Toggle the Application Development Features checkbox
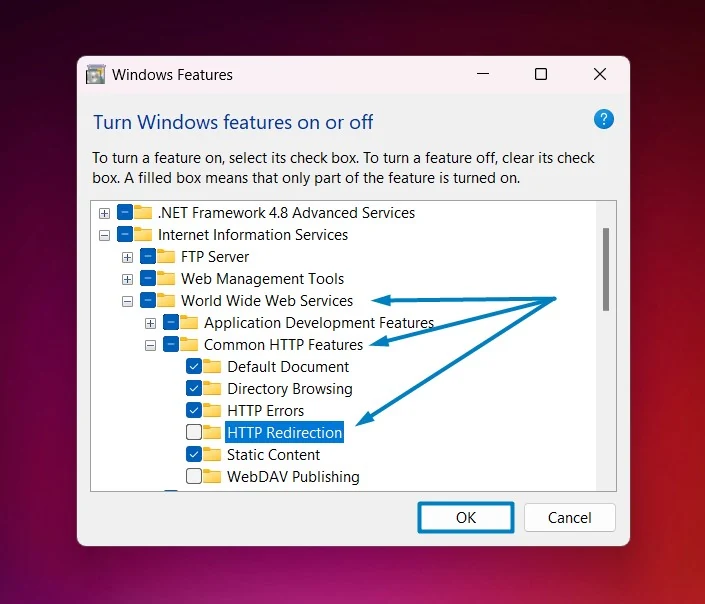The width and height of the screenshot is (705, 604). [x=170, y=322]
